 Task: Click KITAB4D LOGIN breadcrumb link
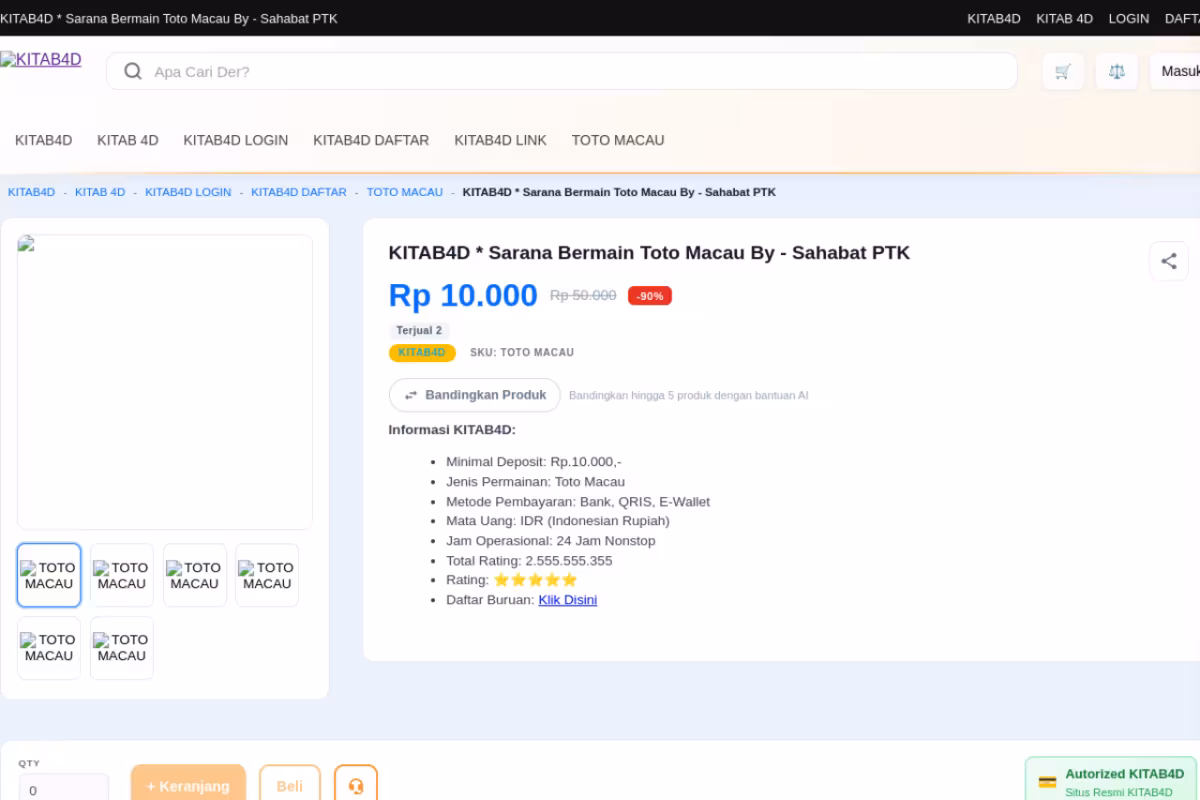point(188,192)
